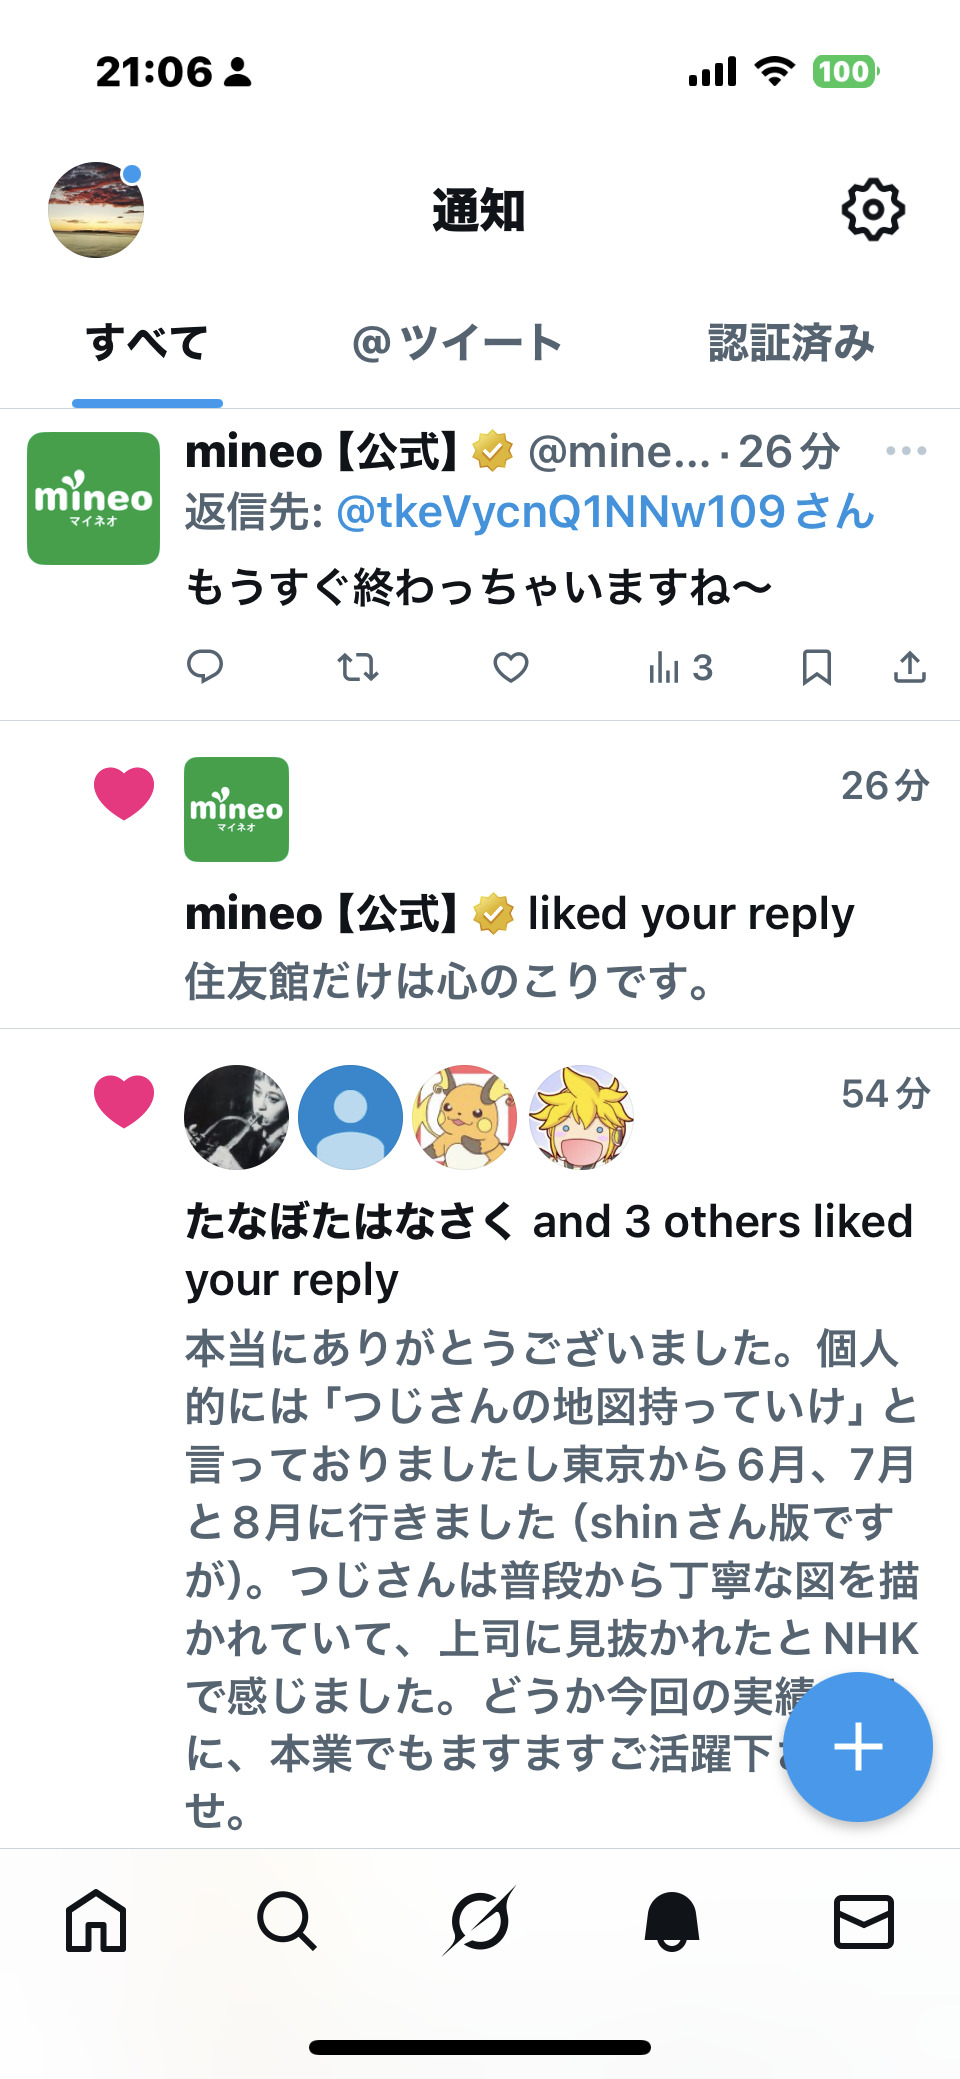Open the Search tab

tap(287, 1921)
